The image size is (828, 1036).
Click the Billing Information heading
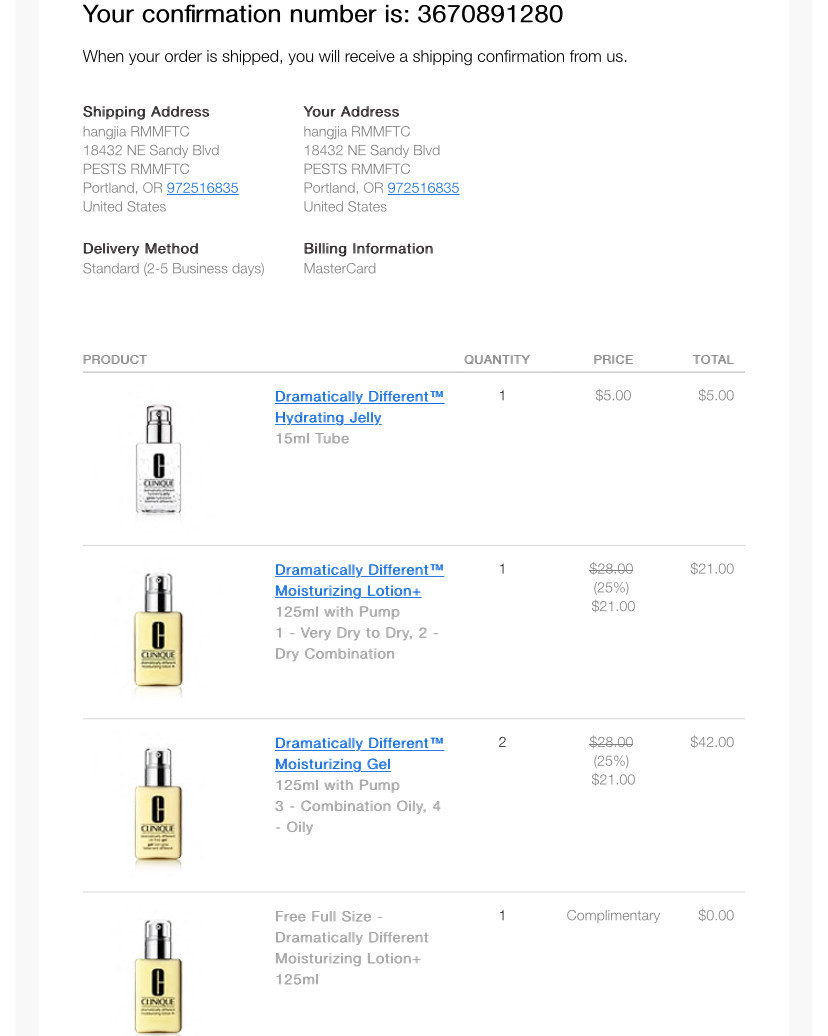368,249
